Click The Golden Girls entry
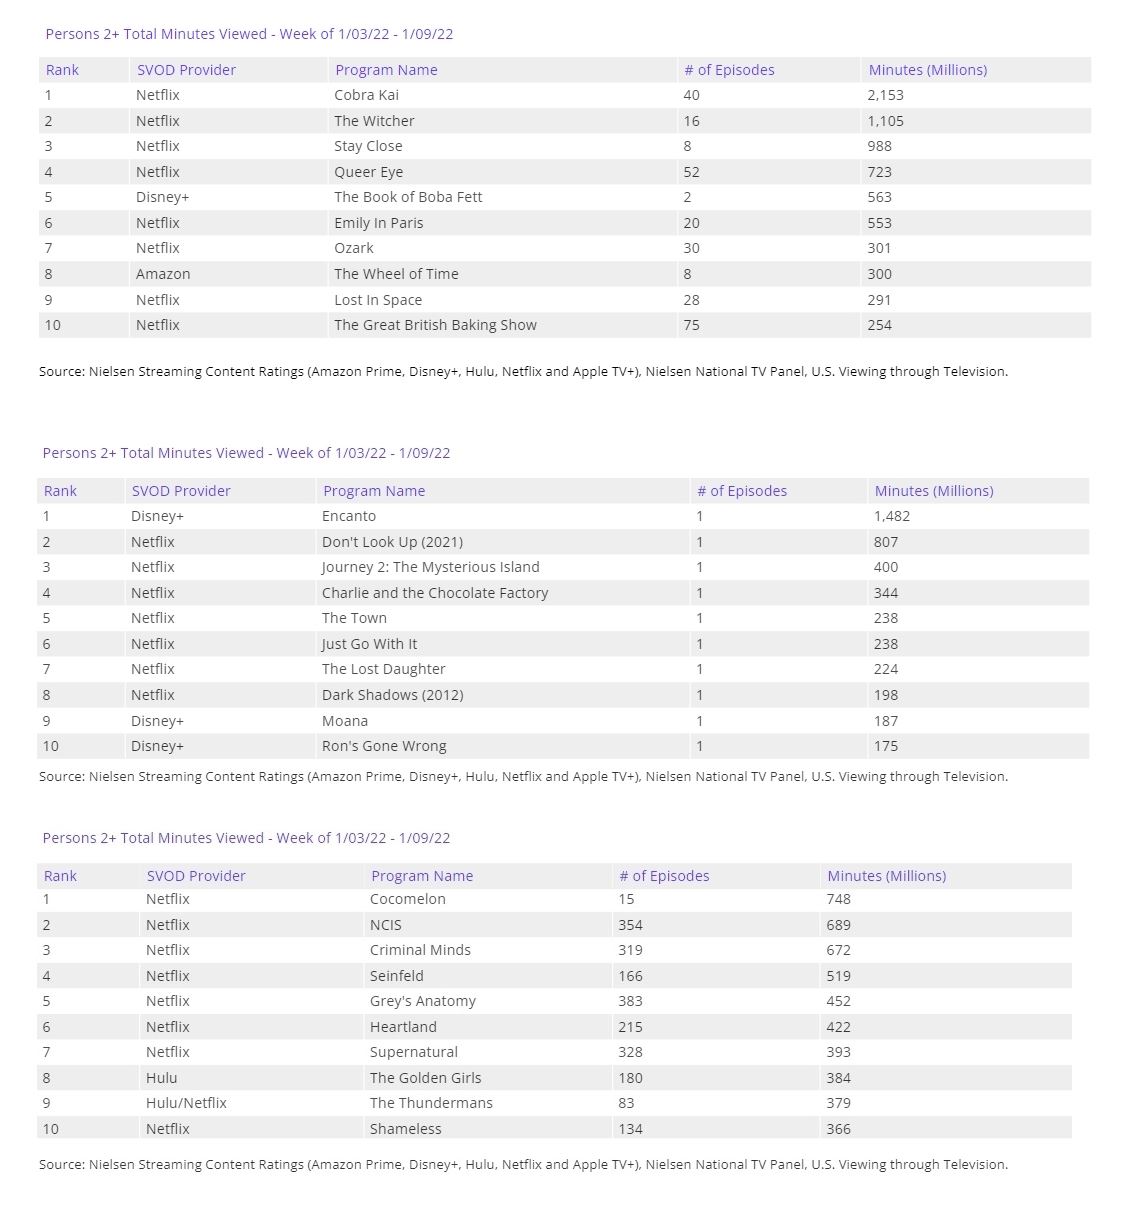 coord(425,1078)
